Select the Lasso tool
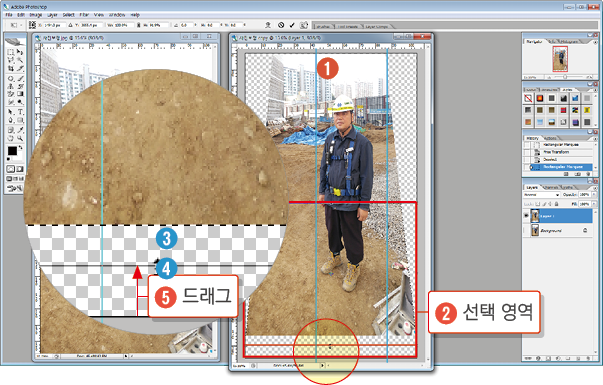Image resolution: width=603 pixels, height=385 pixels. click(10, 60)
